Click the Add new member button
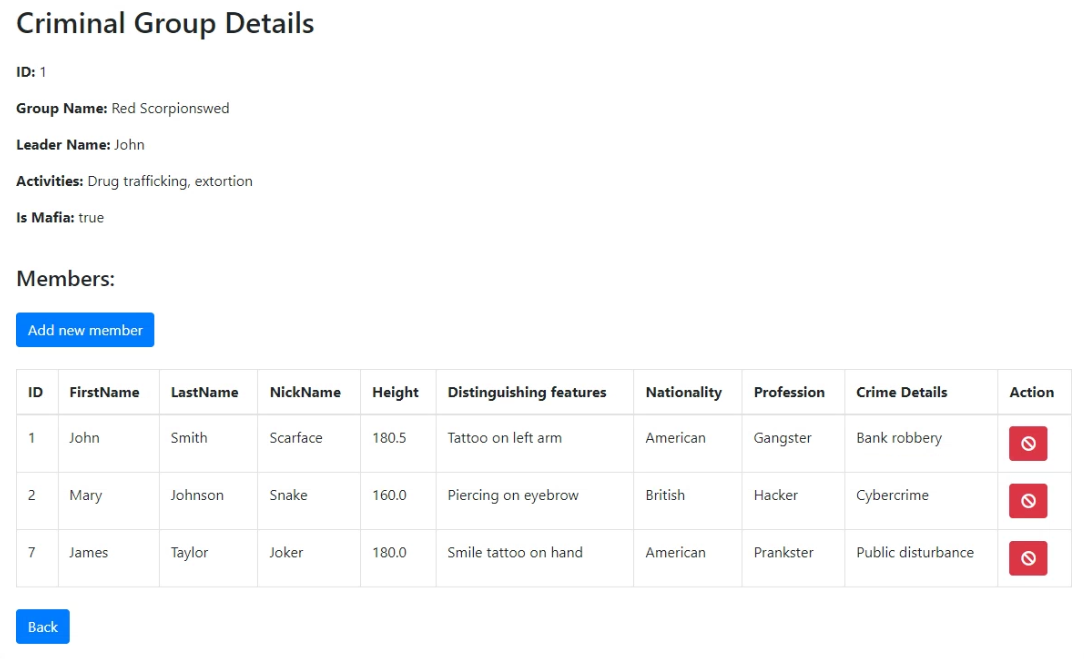Screen dimensions: 1084x659 click(x=85, y=330)
